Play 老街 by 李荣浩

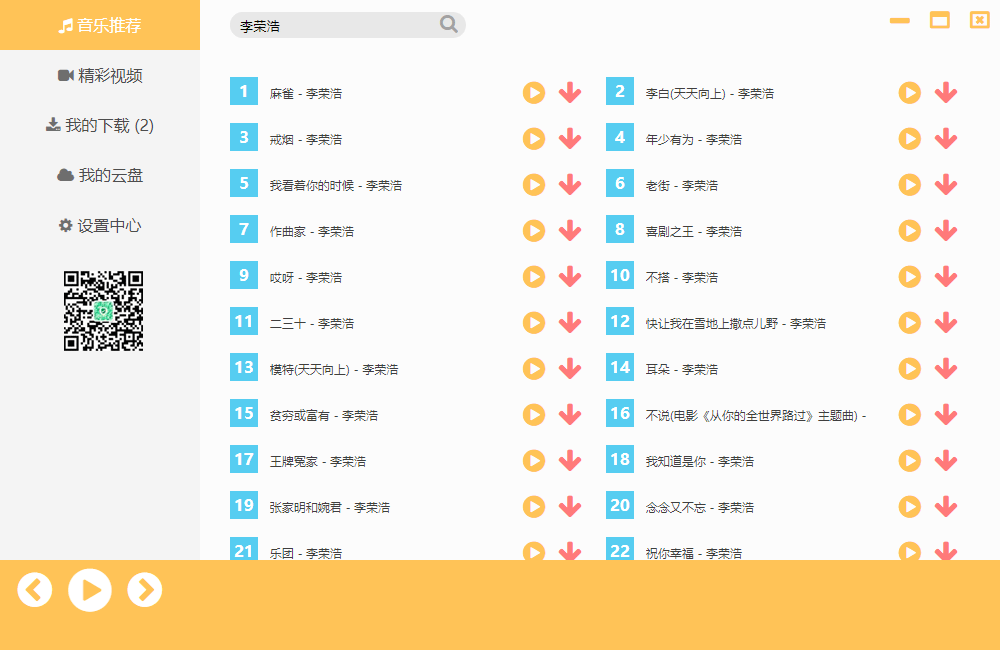pyautogui.click(x=909, y=184)
